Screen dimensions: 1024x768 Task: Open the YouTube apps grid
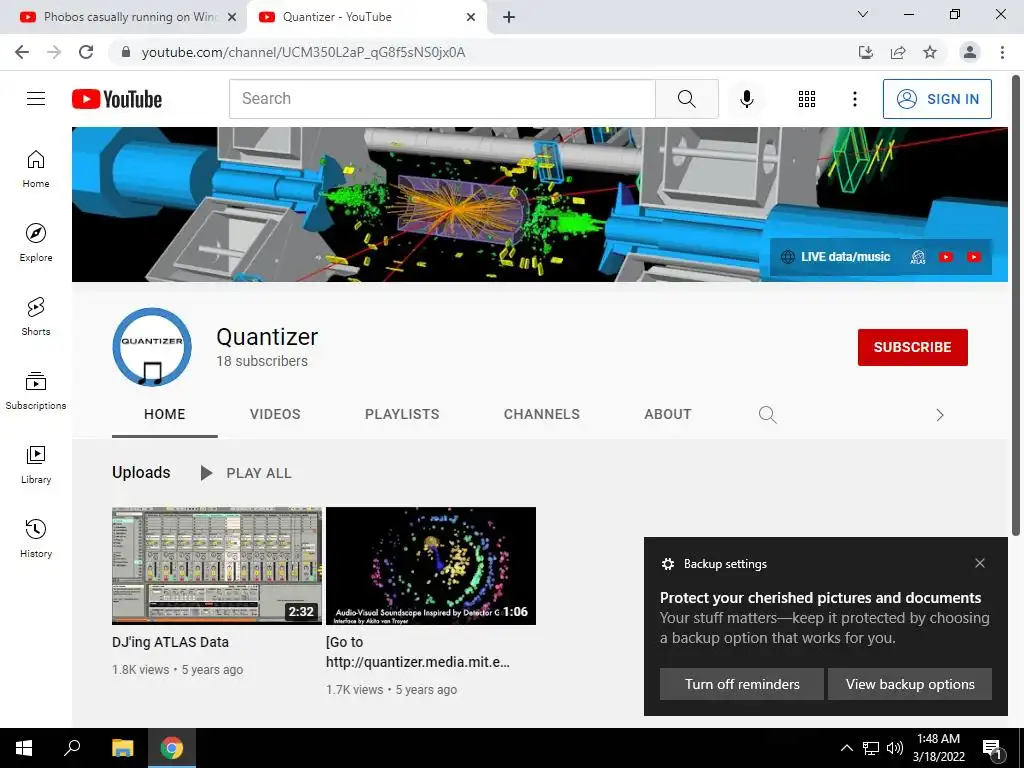click(x=807, y=99)
